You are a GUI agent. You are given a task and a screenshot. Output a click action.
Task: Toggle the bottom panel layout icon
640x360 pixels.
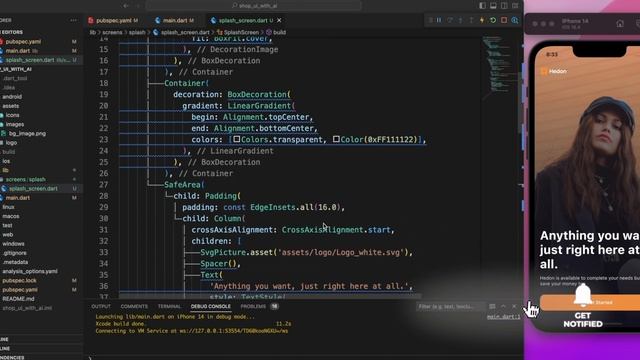click(x=493, y=6)
